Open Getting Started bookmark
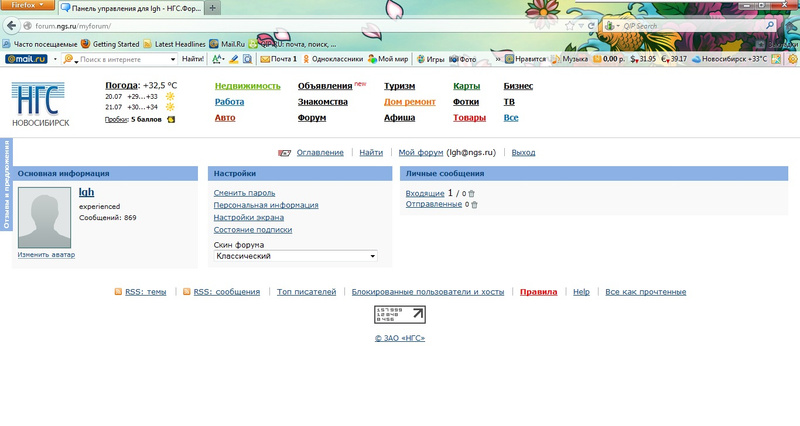This screenshot has height=426, width=800. [110, 44]
